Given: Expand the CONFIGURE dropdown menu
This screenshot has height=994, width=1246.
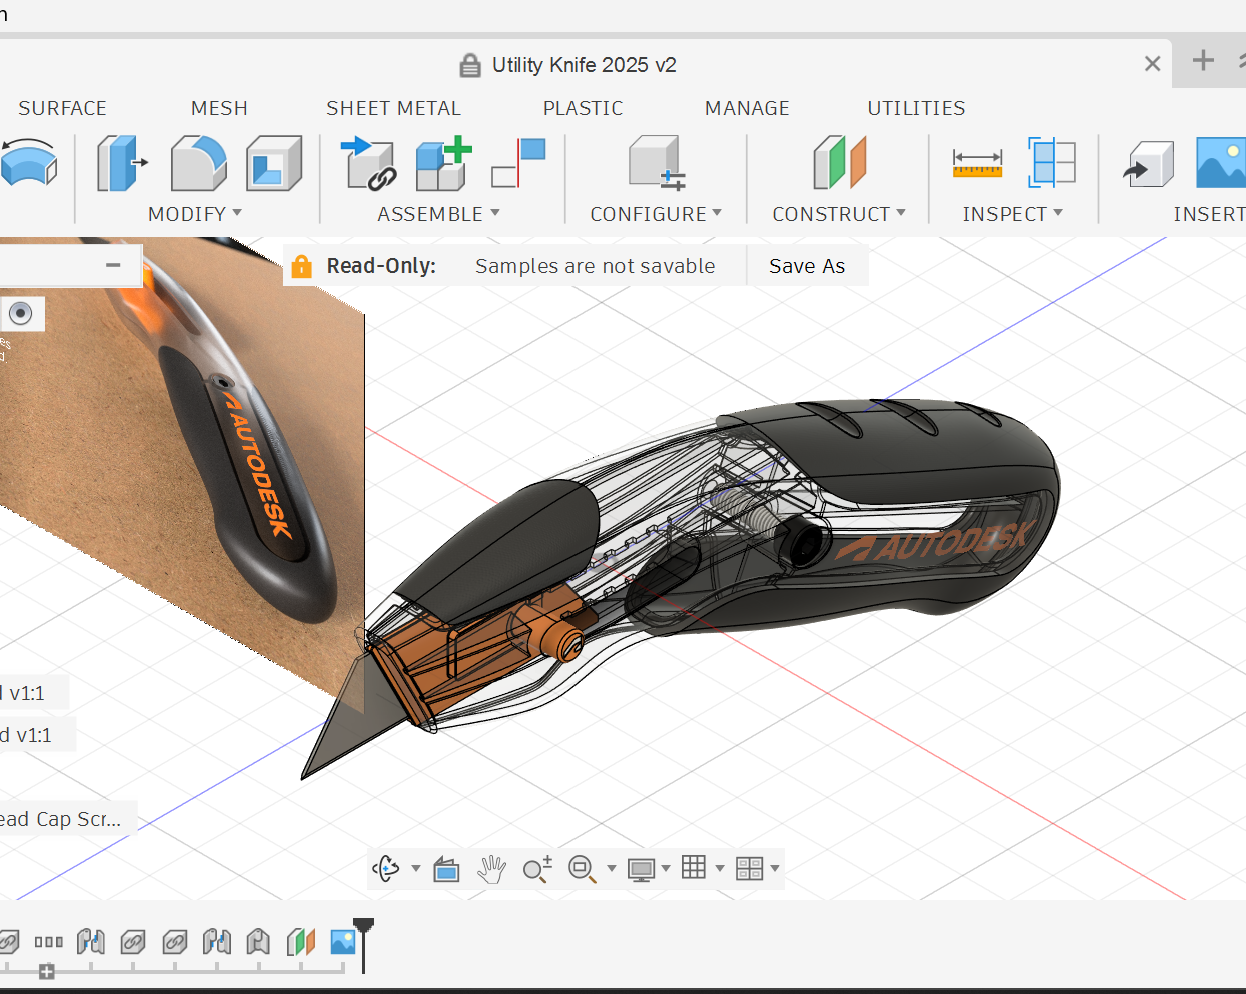Looking at the screenshot, I should tap(656, 214).
